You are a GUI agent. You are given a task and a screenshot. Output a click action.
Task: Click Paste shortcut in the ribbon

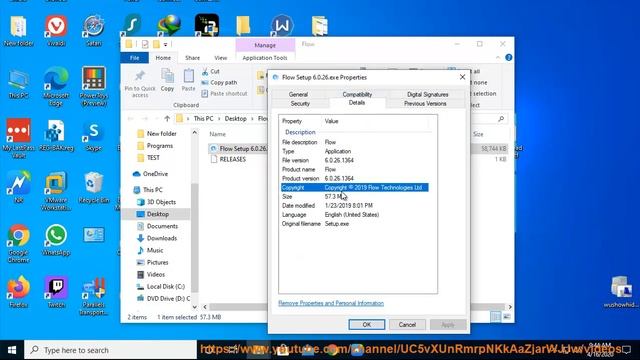[x=224, y=93]
